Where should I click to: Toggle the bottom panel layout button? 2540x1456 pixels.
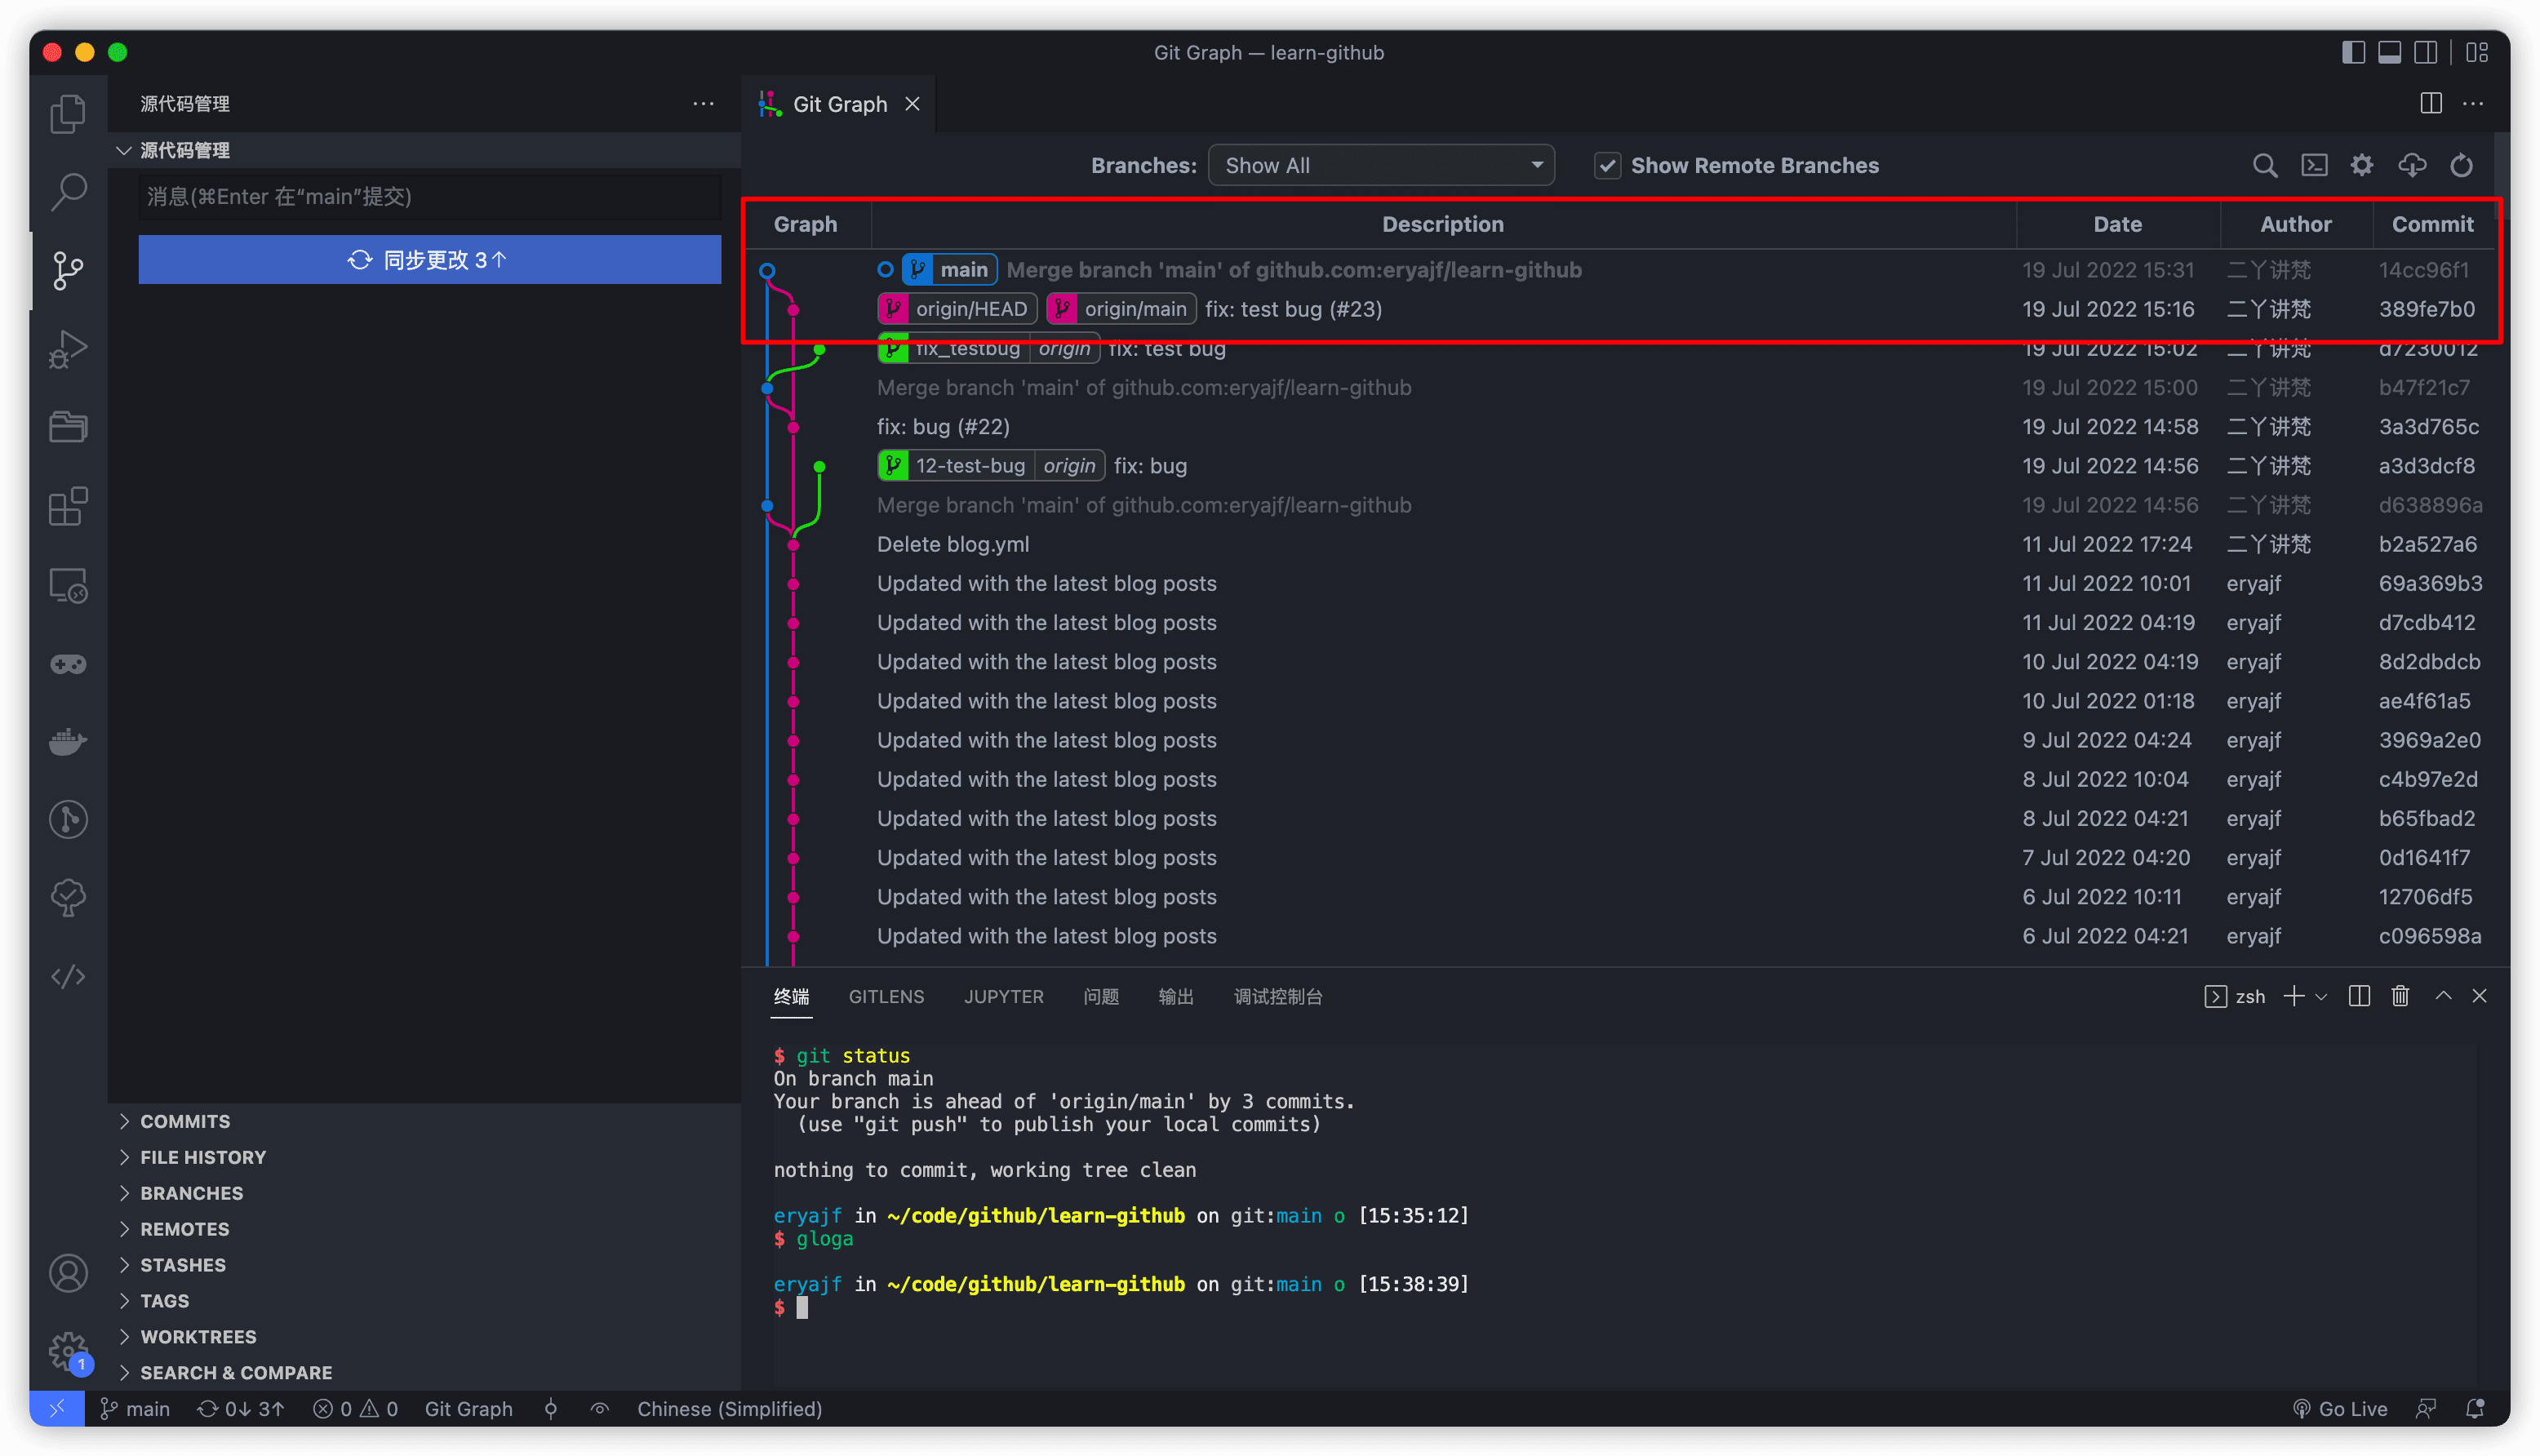(x=2389, y=52)
